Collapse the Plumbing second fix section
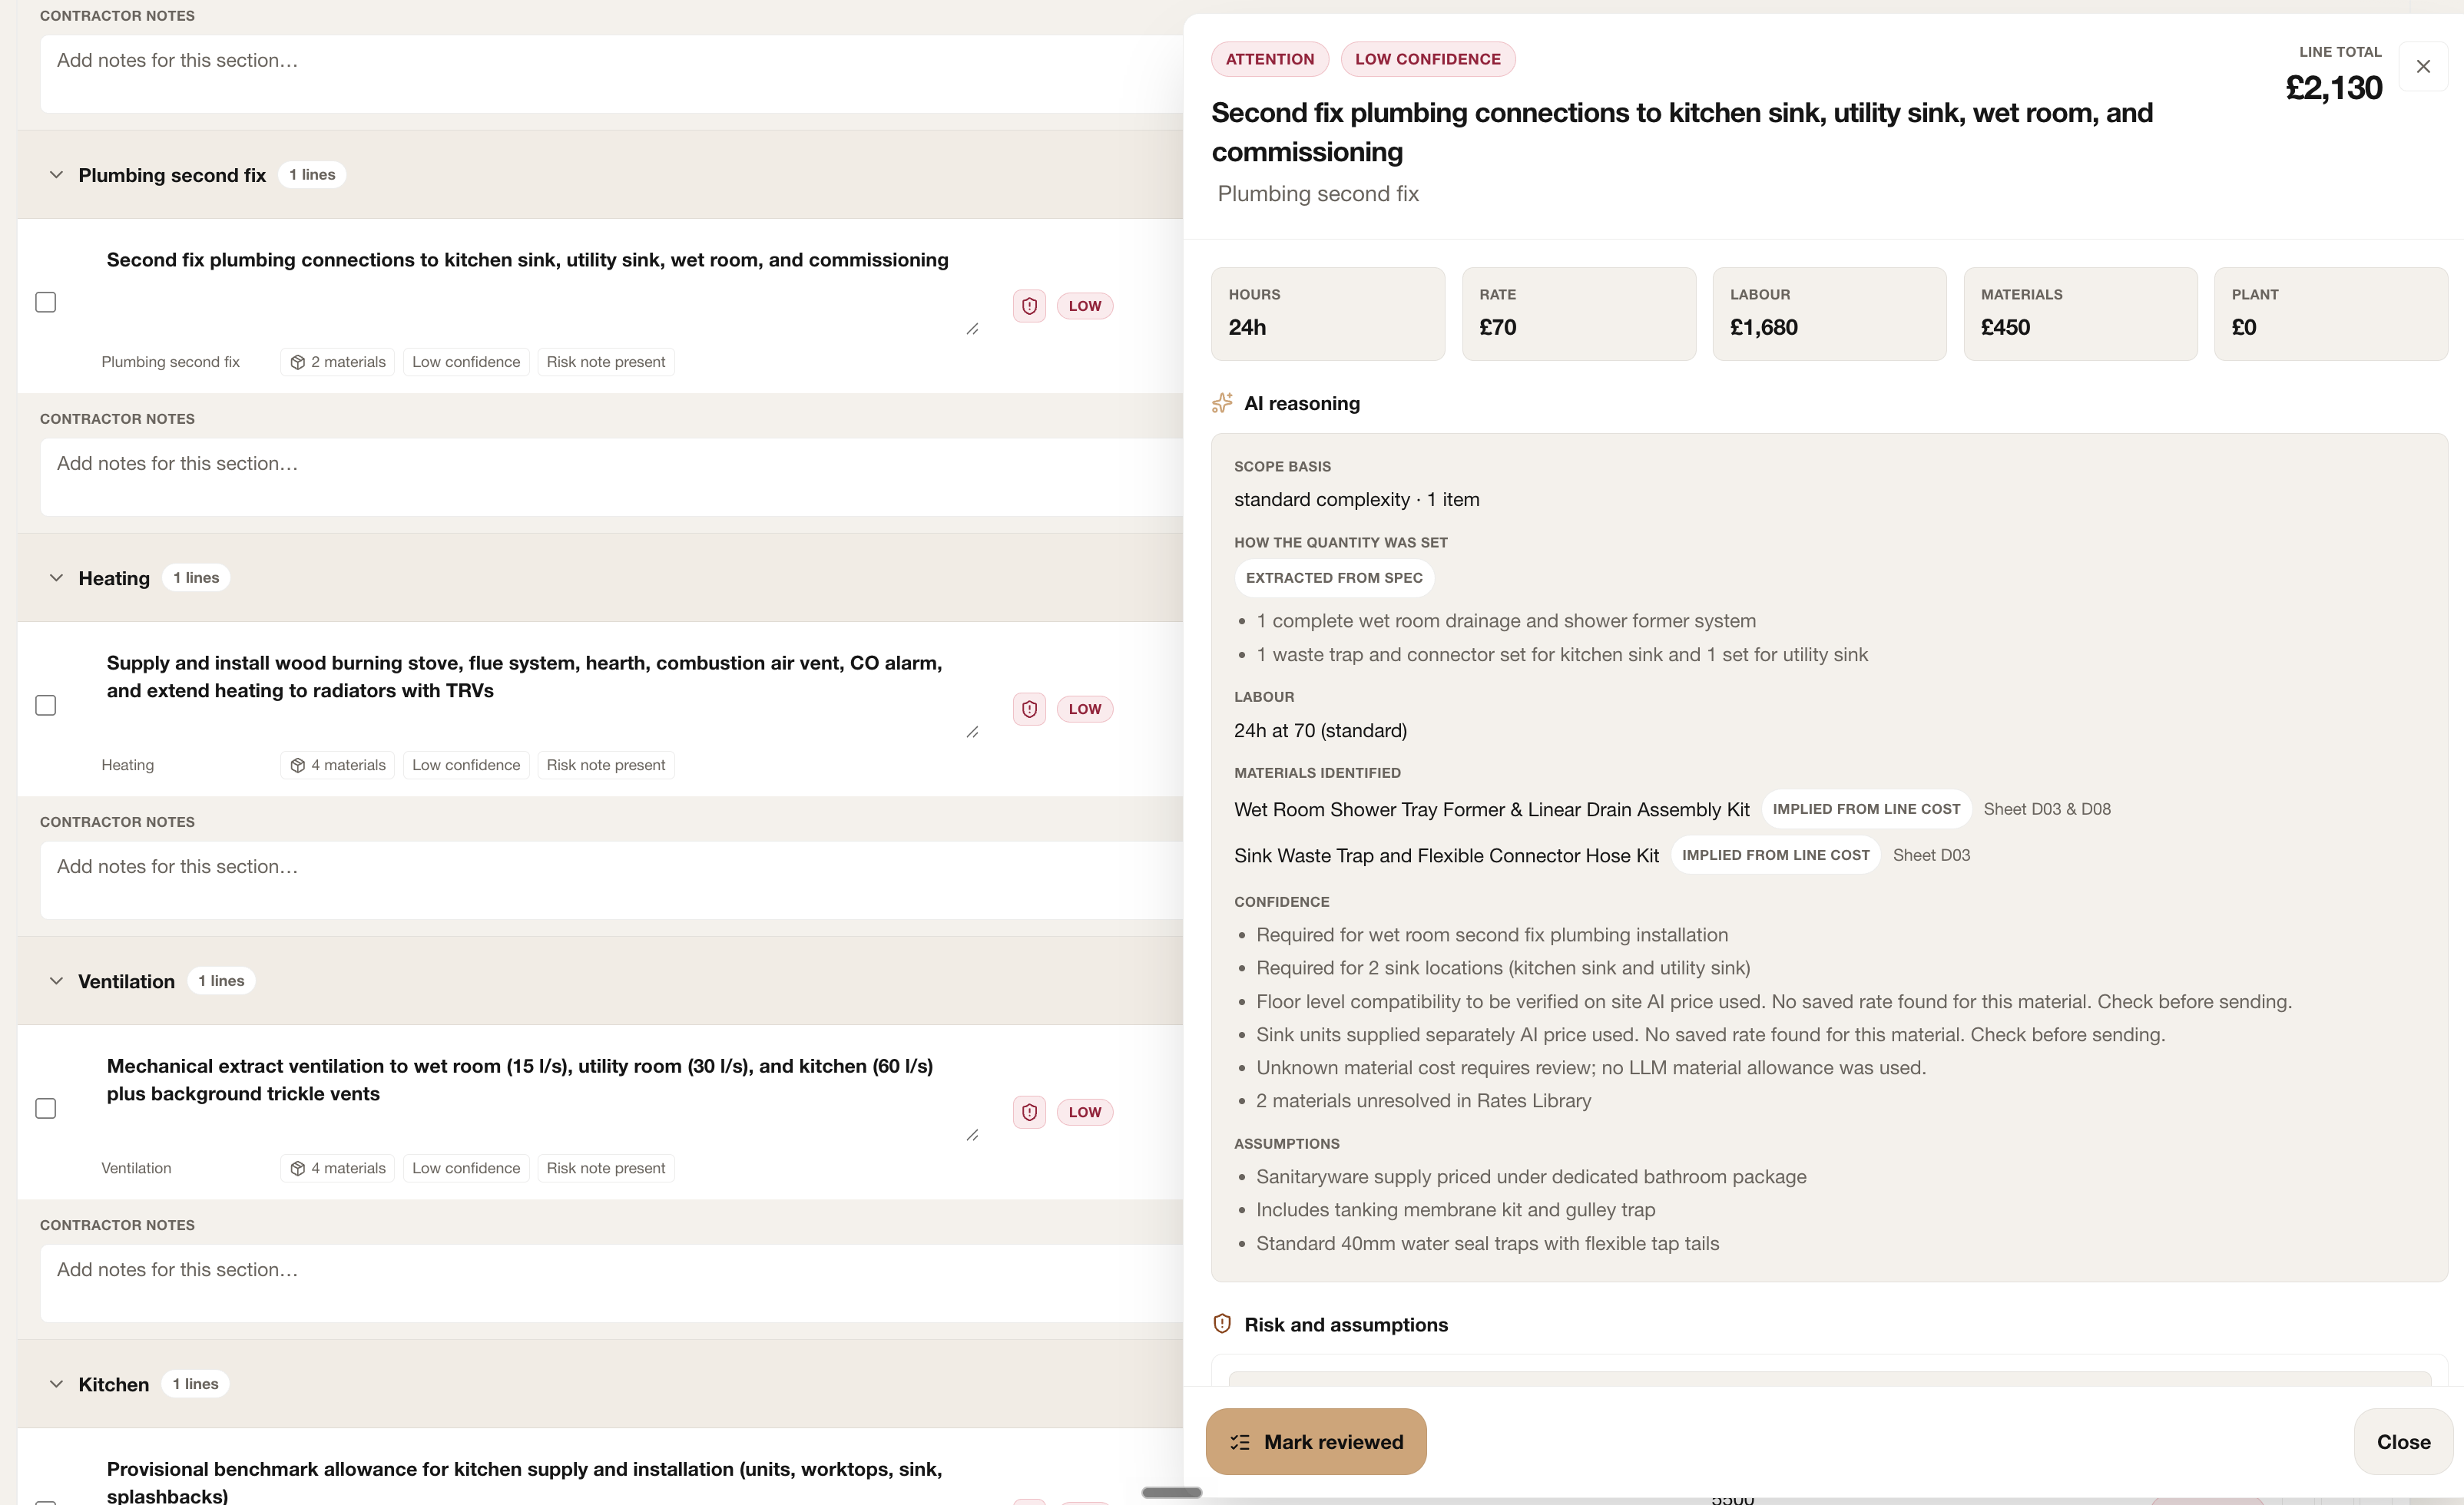The height and width of the screenshot is (1505, 2464). pos(56,175)
